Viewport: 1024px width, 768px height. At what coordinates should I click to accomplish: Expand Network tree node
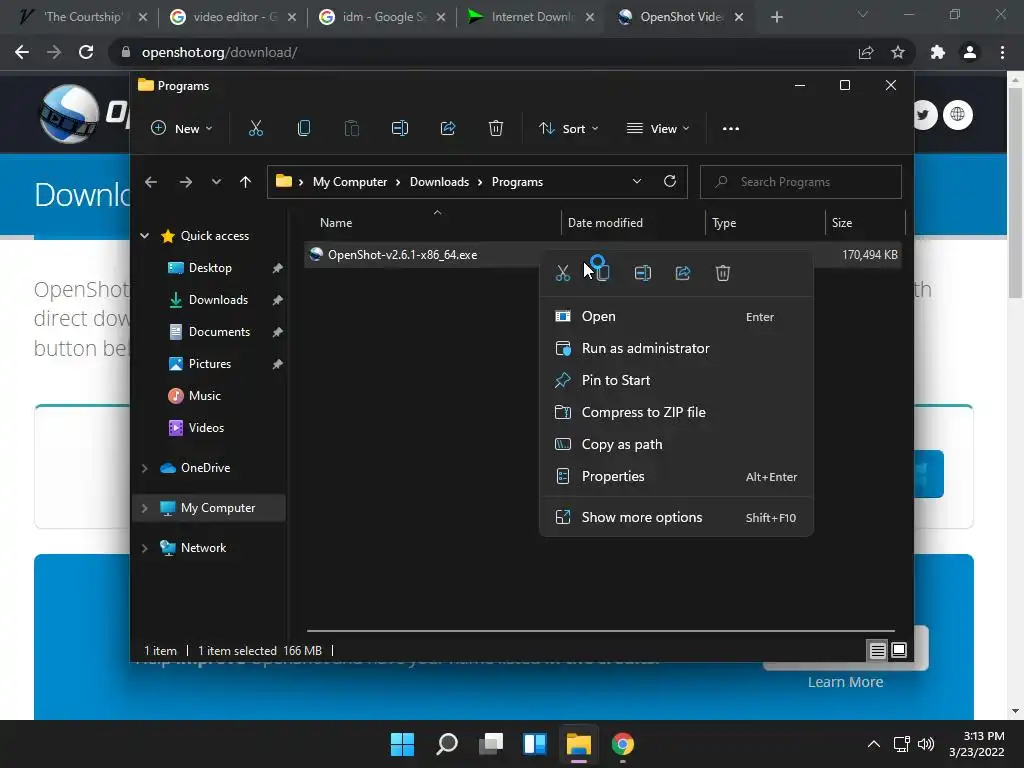[144, 548]
